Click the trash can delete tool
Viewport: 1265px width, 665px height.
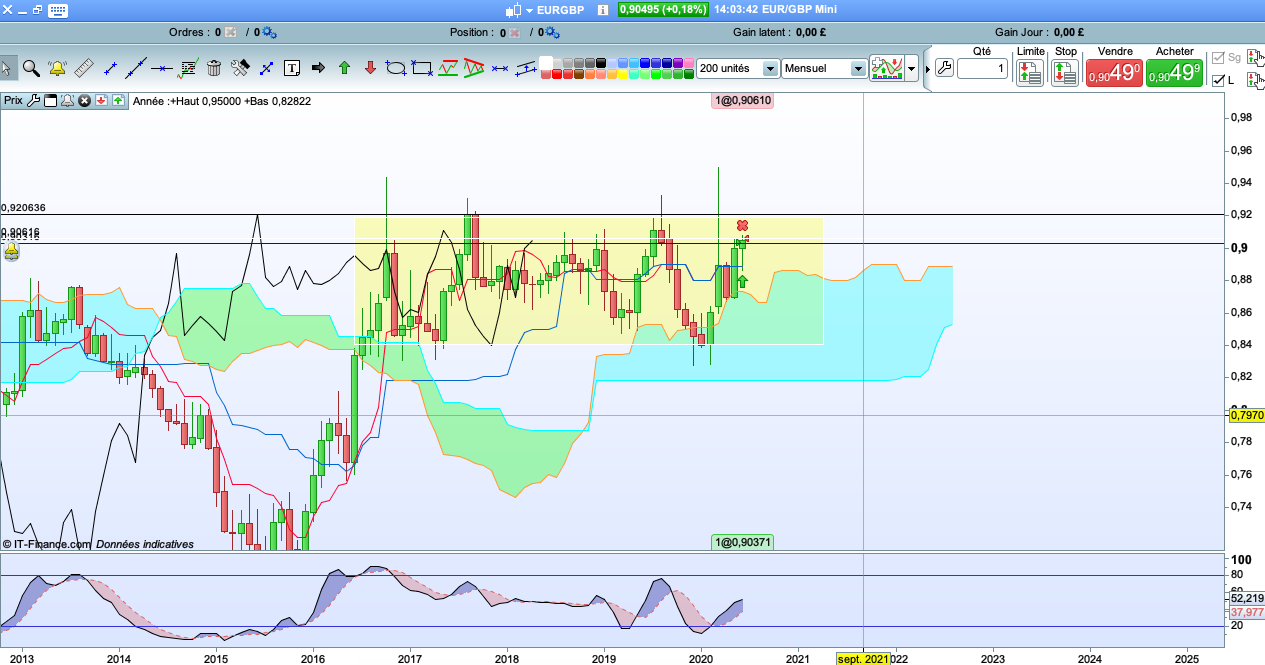tap(214, 69)
